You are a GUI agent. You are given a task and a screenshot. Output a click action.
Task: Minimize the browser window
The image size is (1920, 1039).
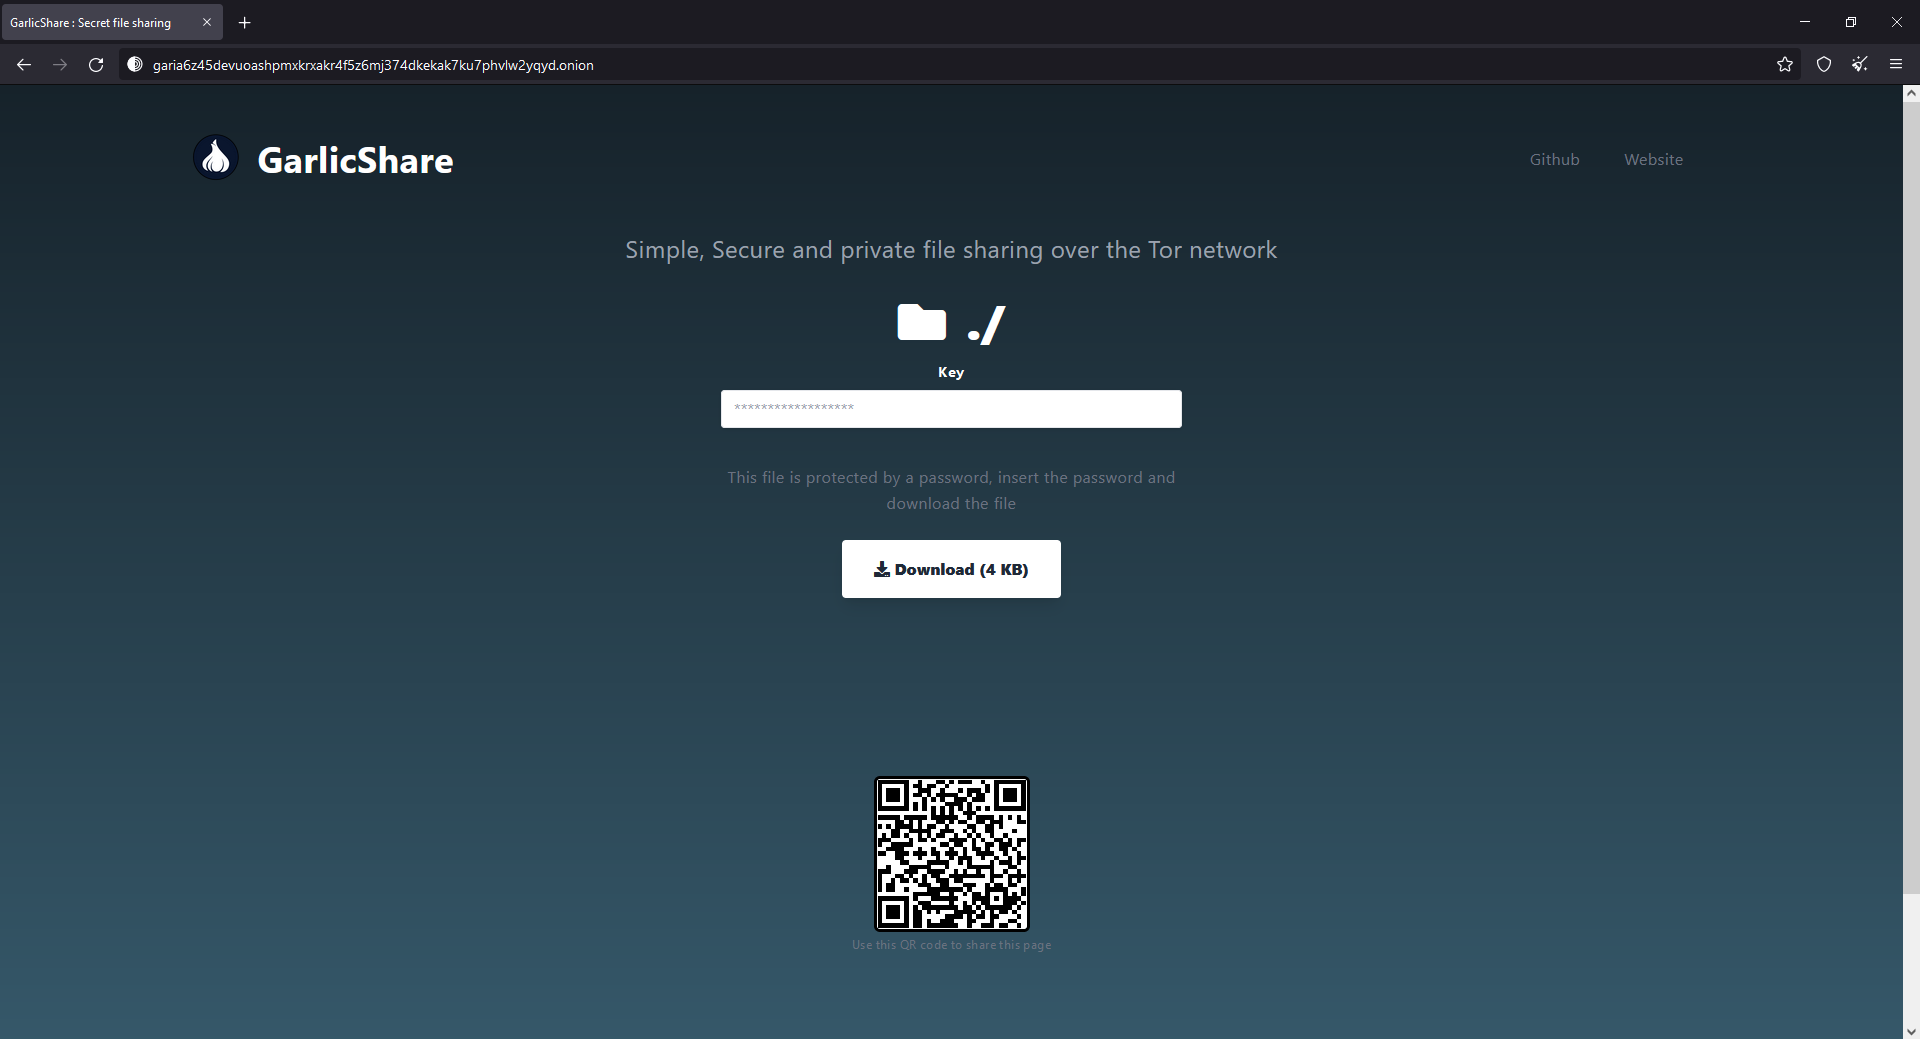click(x=1805, y=22)
